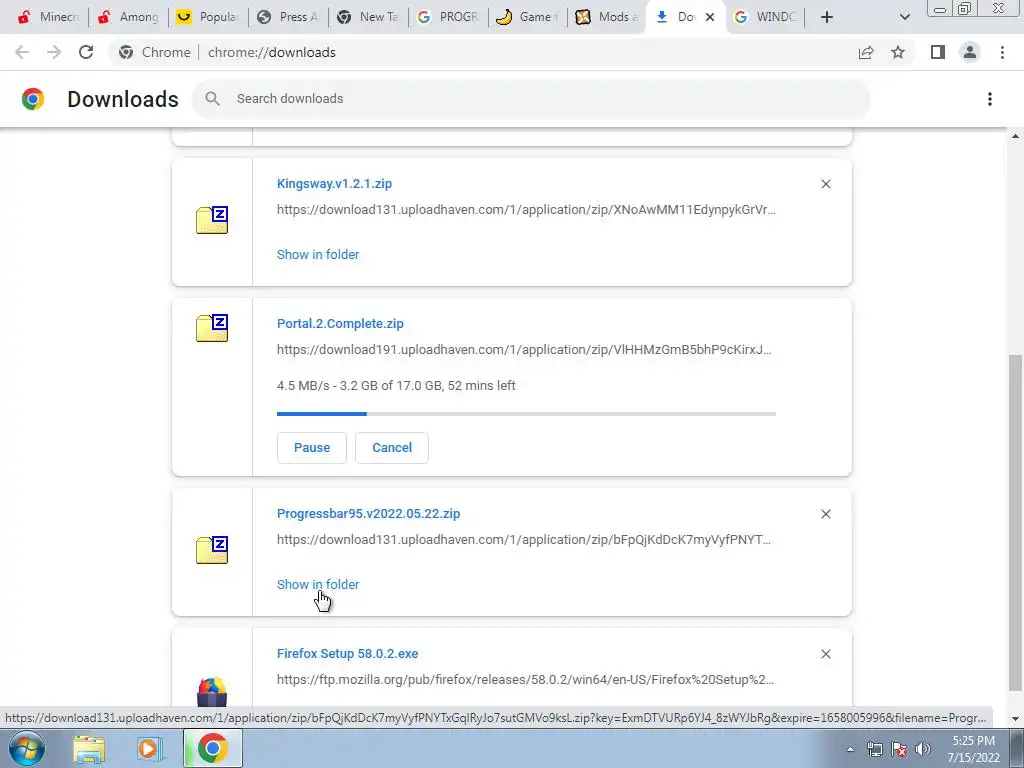Share this page using the share icon

point(866,52)
